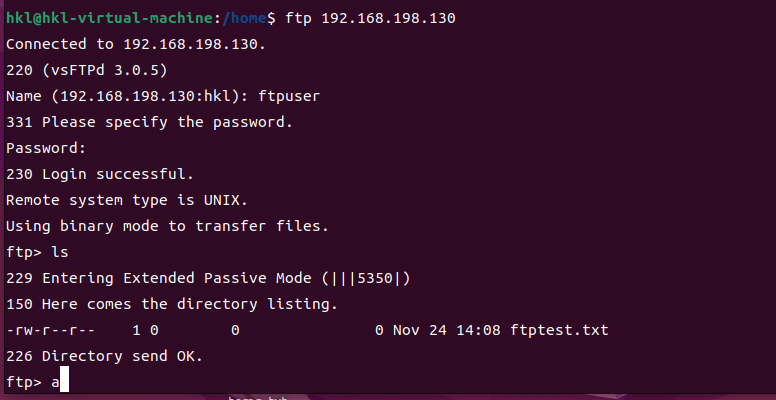The image size is (776, 400).
Task: Click the 'Connected to 192.168.198.130.' line
Action: coord(136,45)
